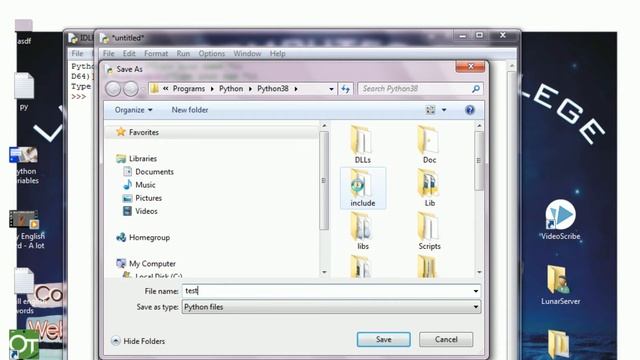Expand the arrow after Programs in the path

(x=212, y=89)
